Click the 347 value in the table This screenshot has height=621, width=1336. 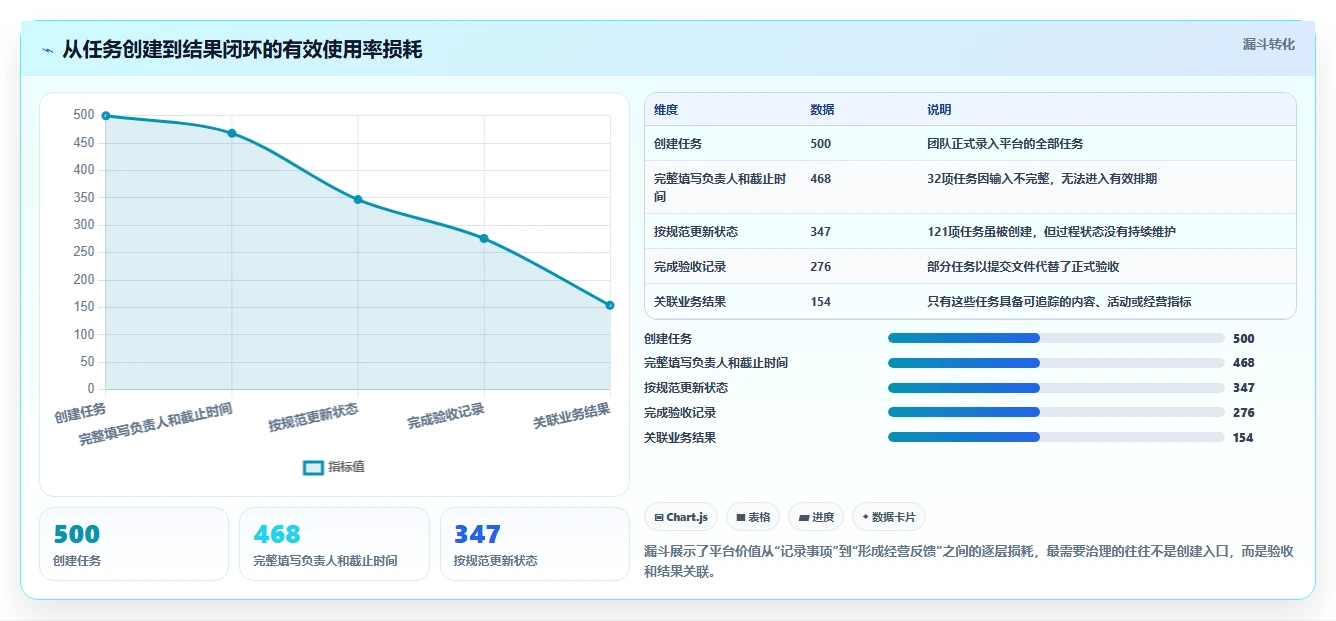[x=820, y=232]
